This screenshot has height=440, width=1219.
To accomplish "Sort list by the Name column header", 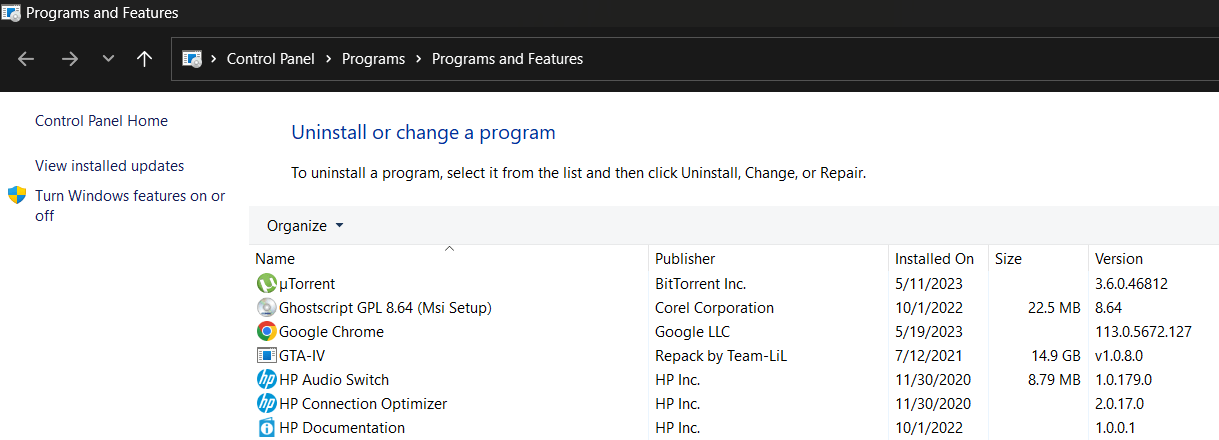I will [275, 259].
